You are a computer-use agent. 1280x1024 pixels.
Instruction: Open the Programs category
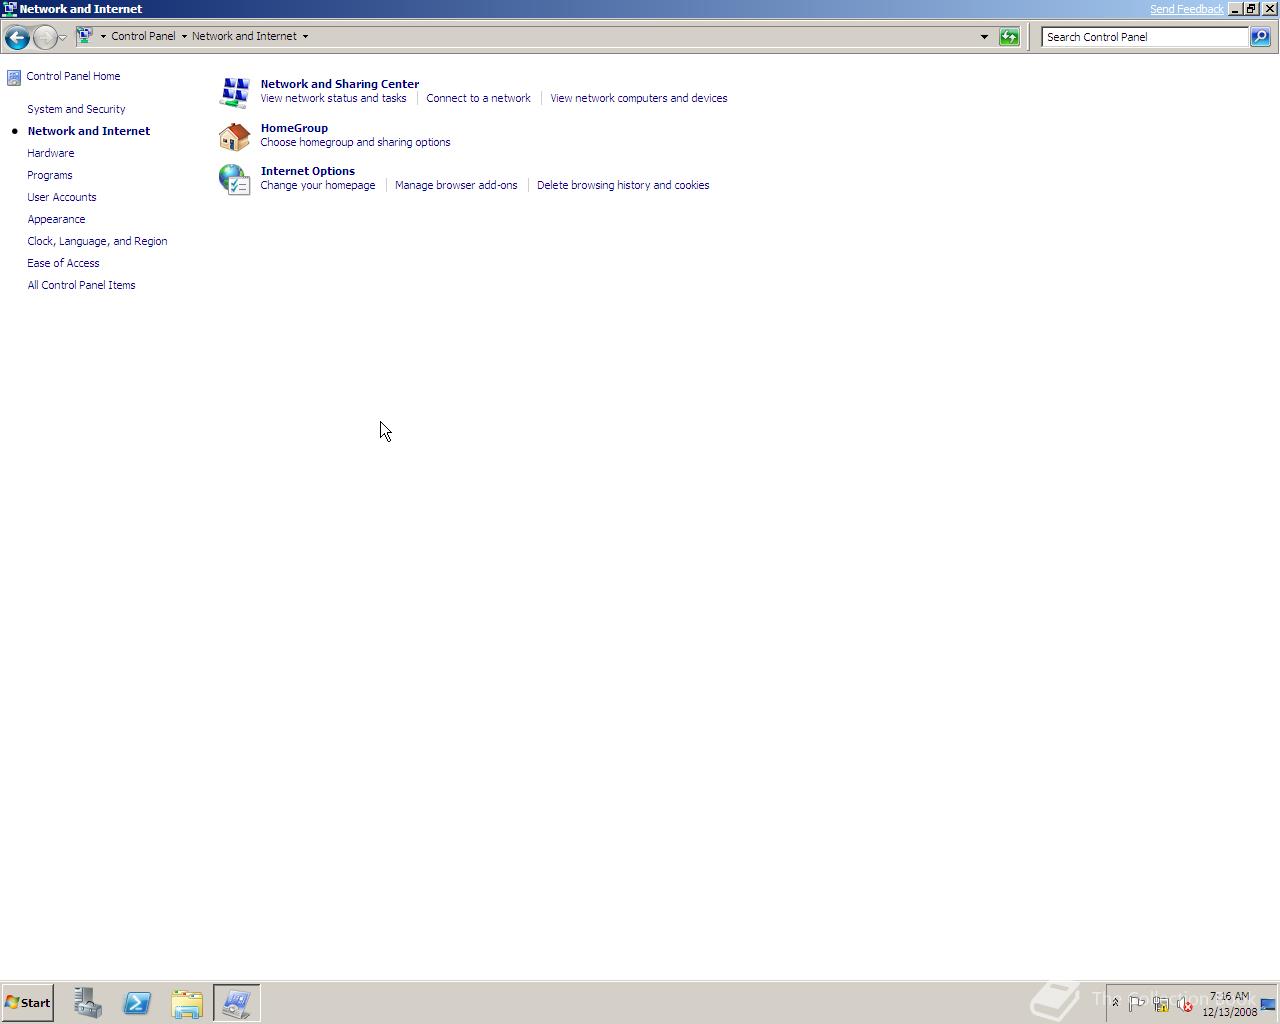point(50,175)
